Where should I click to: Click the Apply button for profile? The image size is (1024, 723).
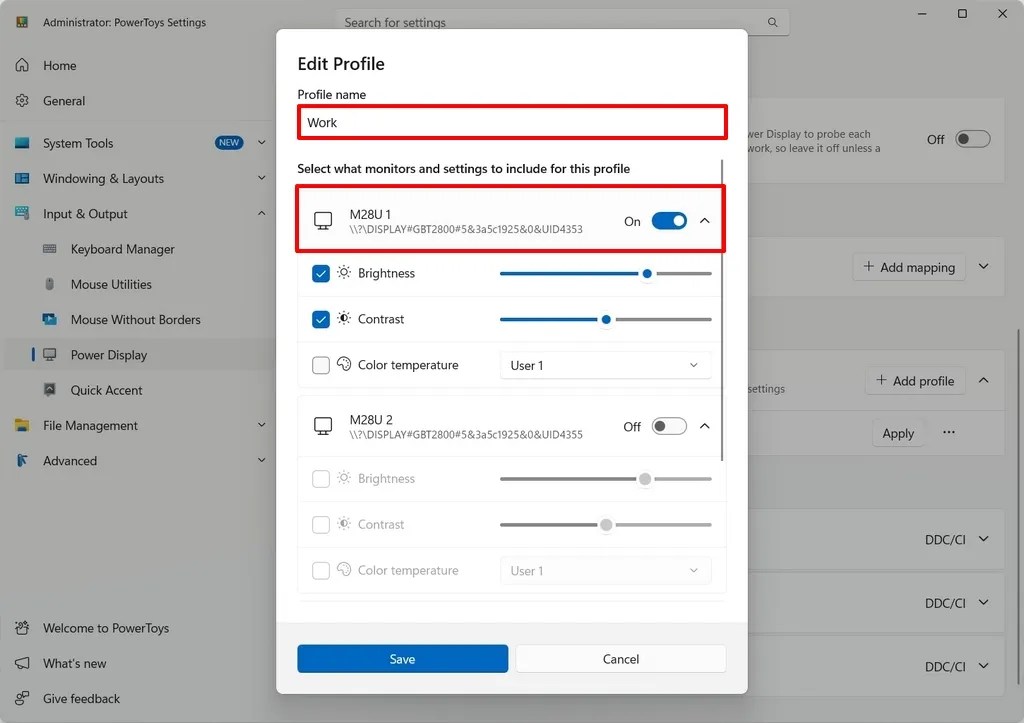(898, 433)
